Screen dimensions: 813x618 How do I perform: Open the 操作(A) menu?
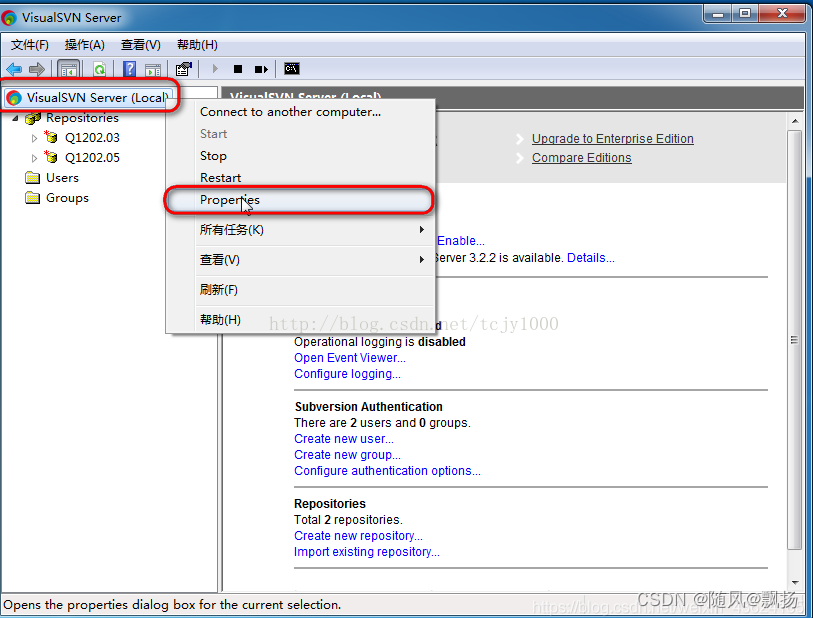[85, 45]
